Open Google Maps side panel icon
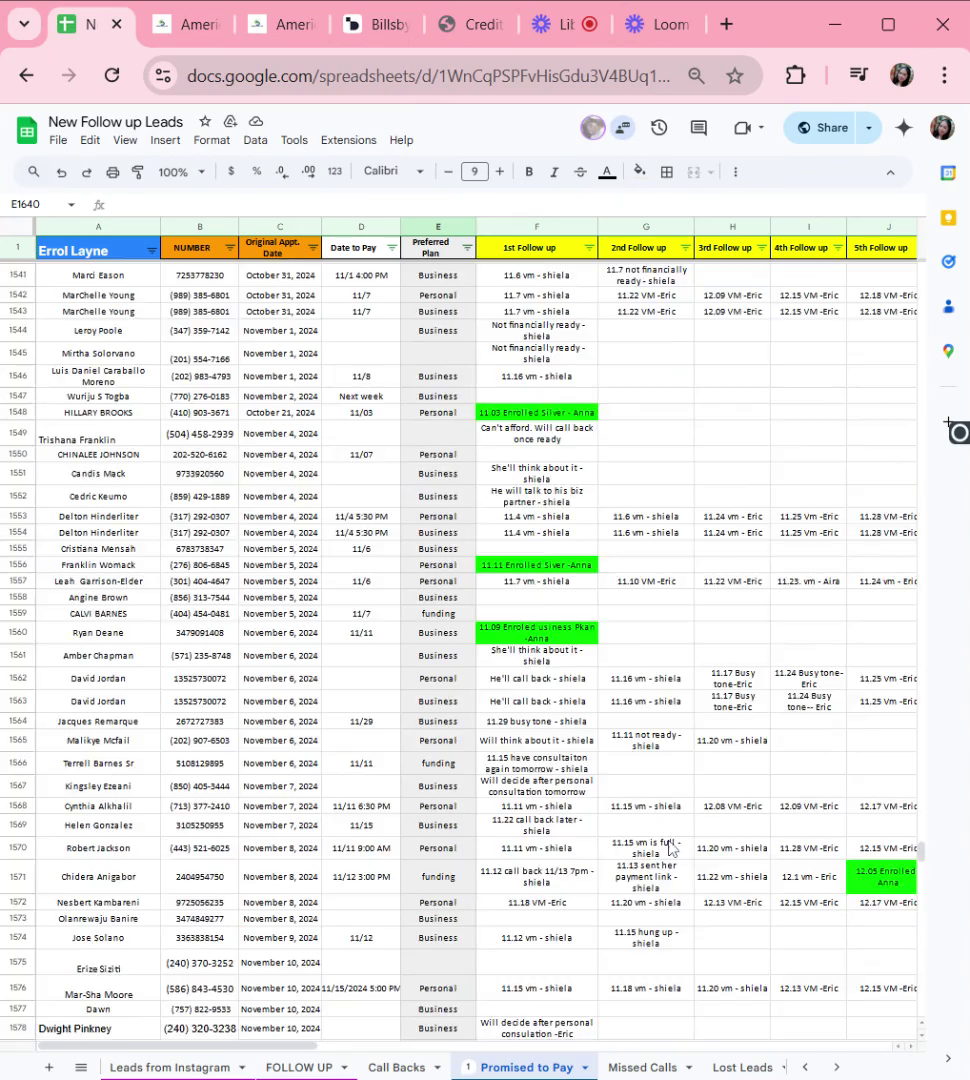 coord(949,351)
